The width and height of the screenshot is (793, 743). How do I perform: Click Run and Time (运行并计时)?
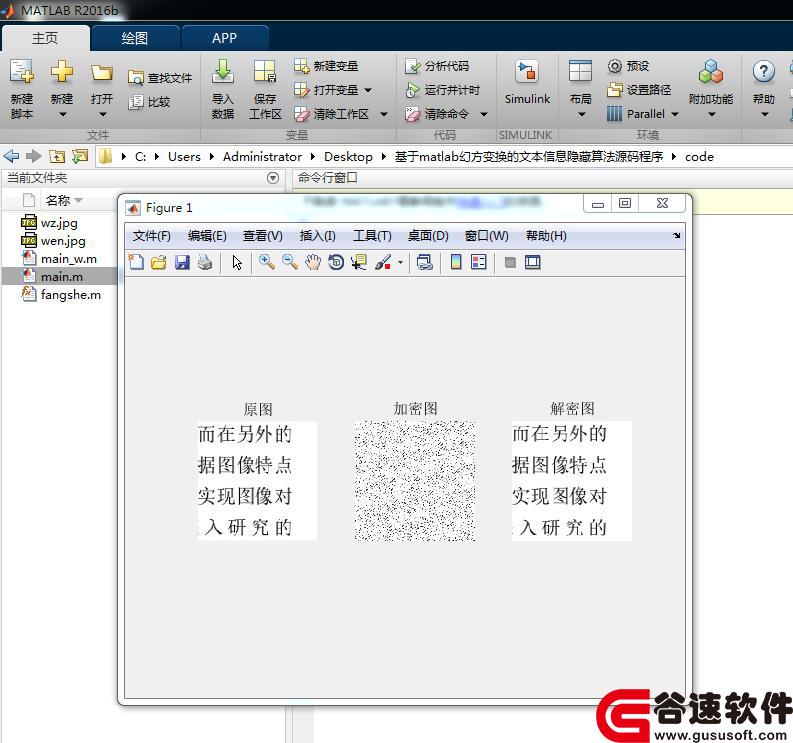point(443,90)
